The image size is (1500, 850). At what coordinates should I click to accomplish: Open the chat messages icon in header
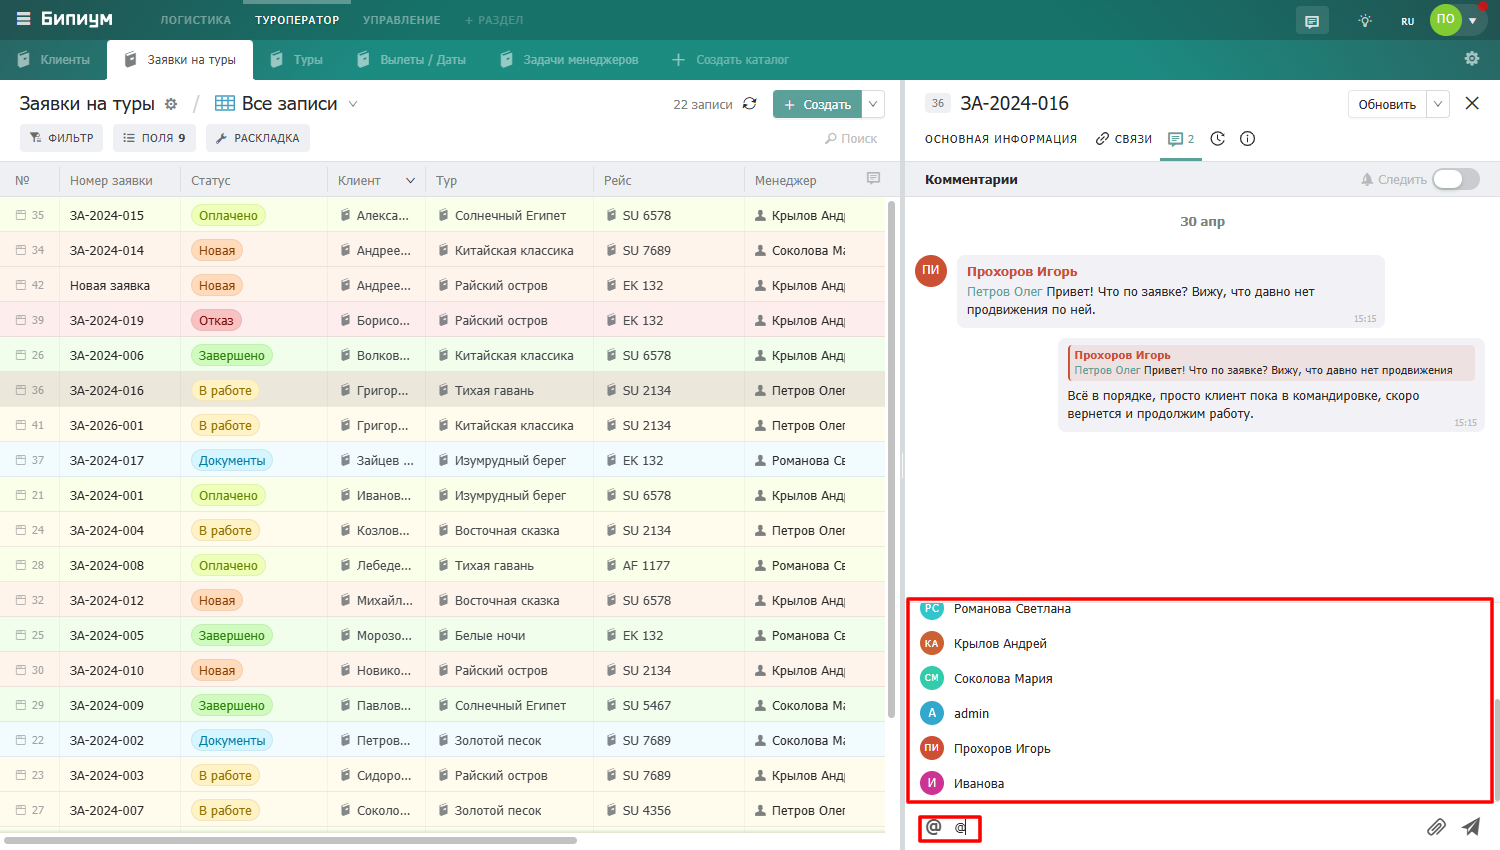pos(1312,20)
